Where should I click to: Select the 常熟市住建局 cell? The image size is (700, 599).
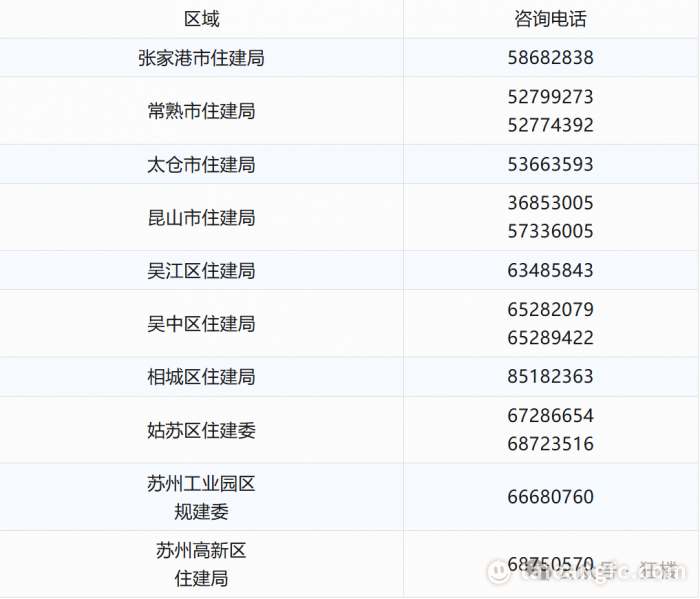pyautogui.click(x=201, y=111)
